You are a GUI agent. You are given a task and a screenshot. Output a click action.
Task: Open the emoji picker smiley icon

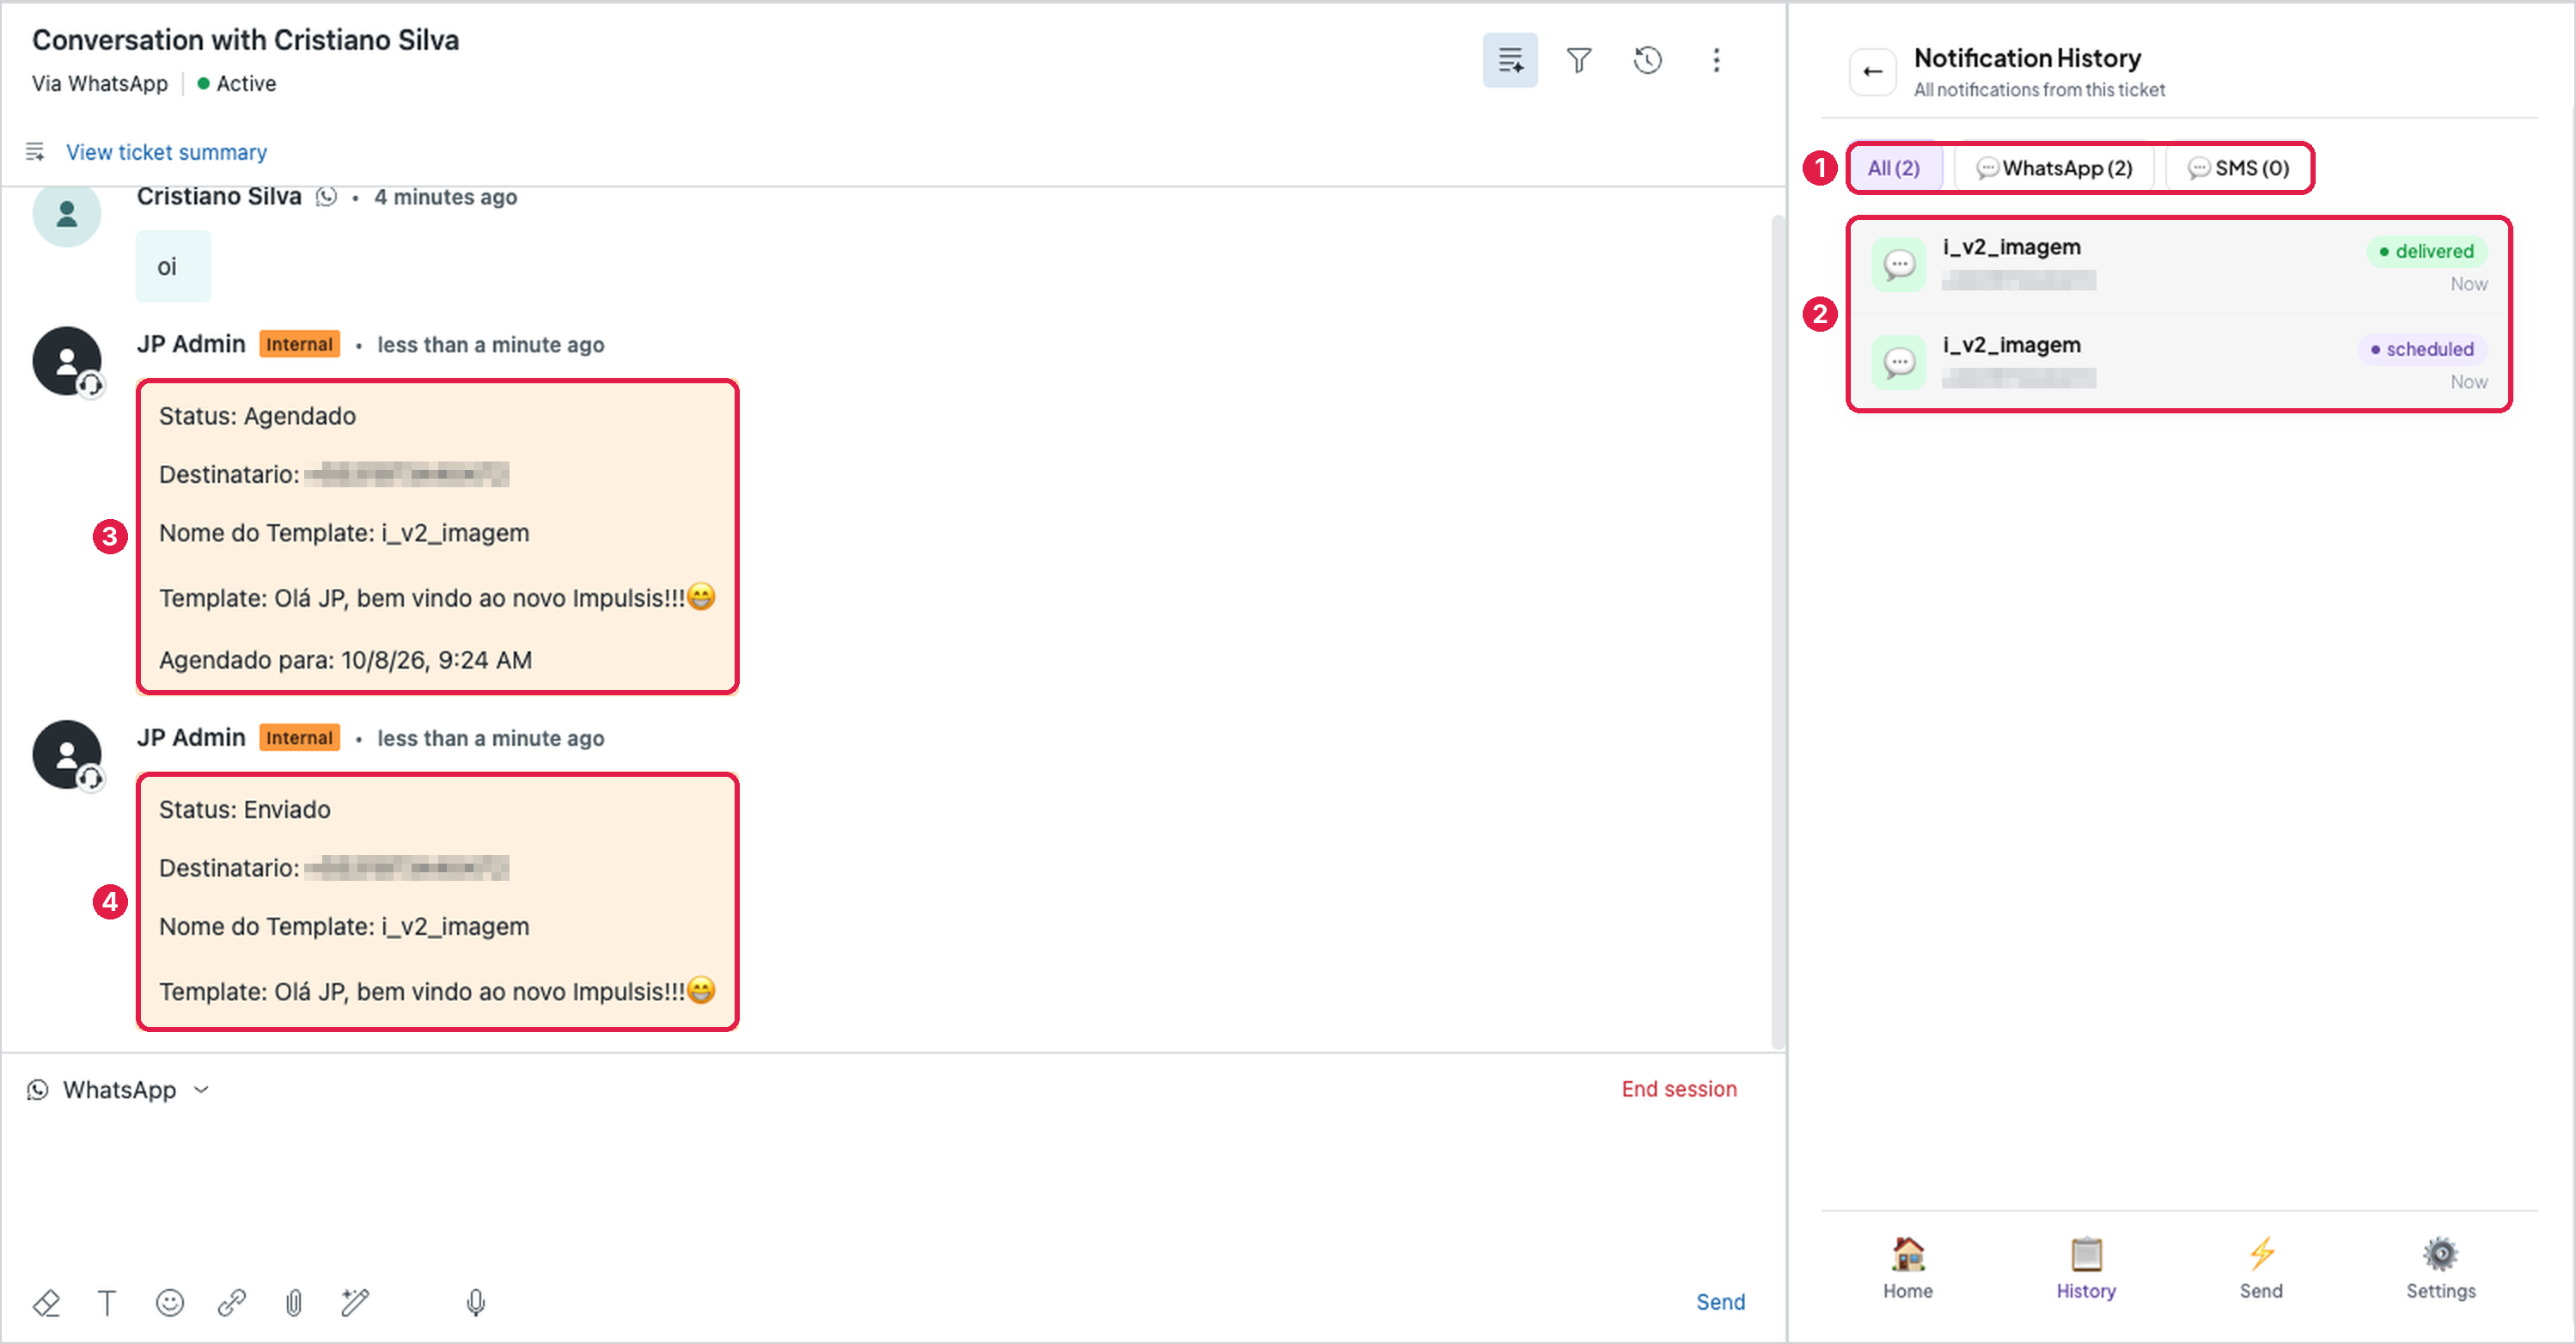(x=170, y=1302)
